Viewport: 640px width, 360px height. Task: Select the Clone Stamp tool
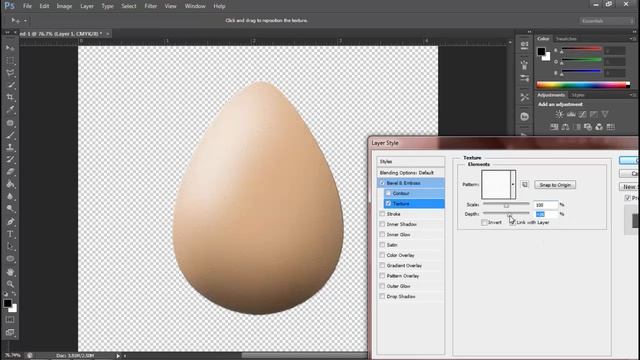click(10, 147)
